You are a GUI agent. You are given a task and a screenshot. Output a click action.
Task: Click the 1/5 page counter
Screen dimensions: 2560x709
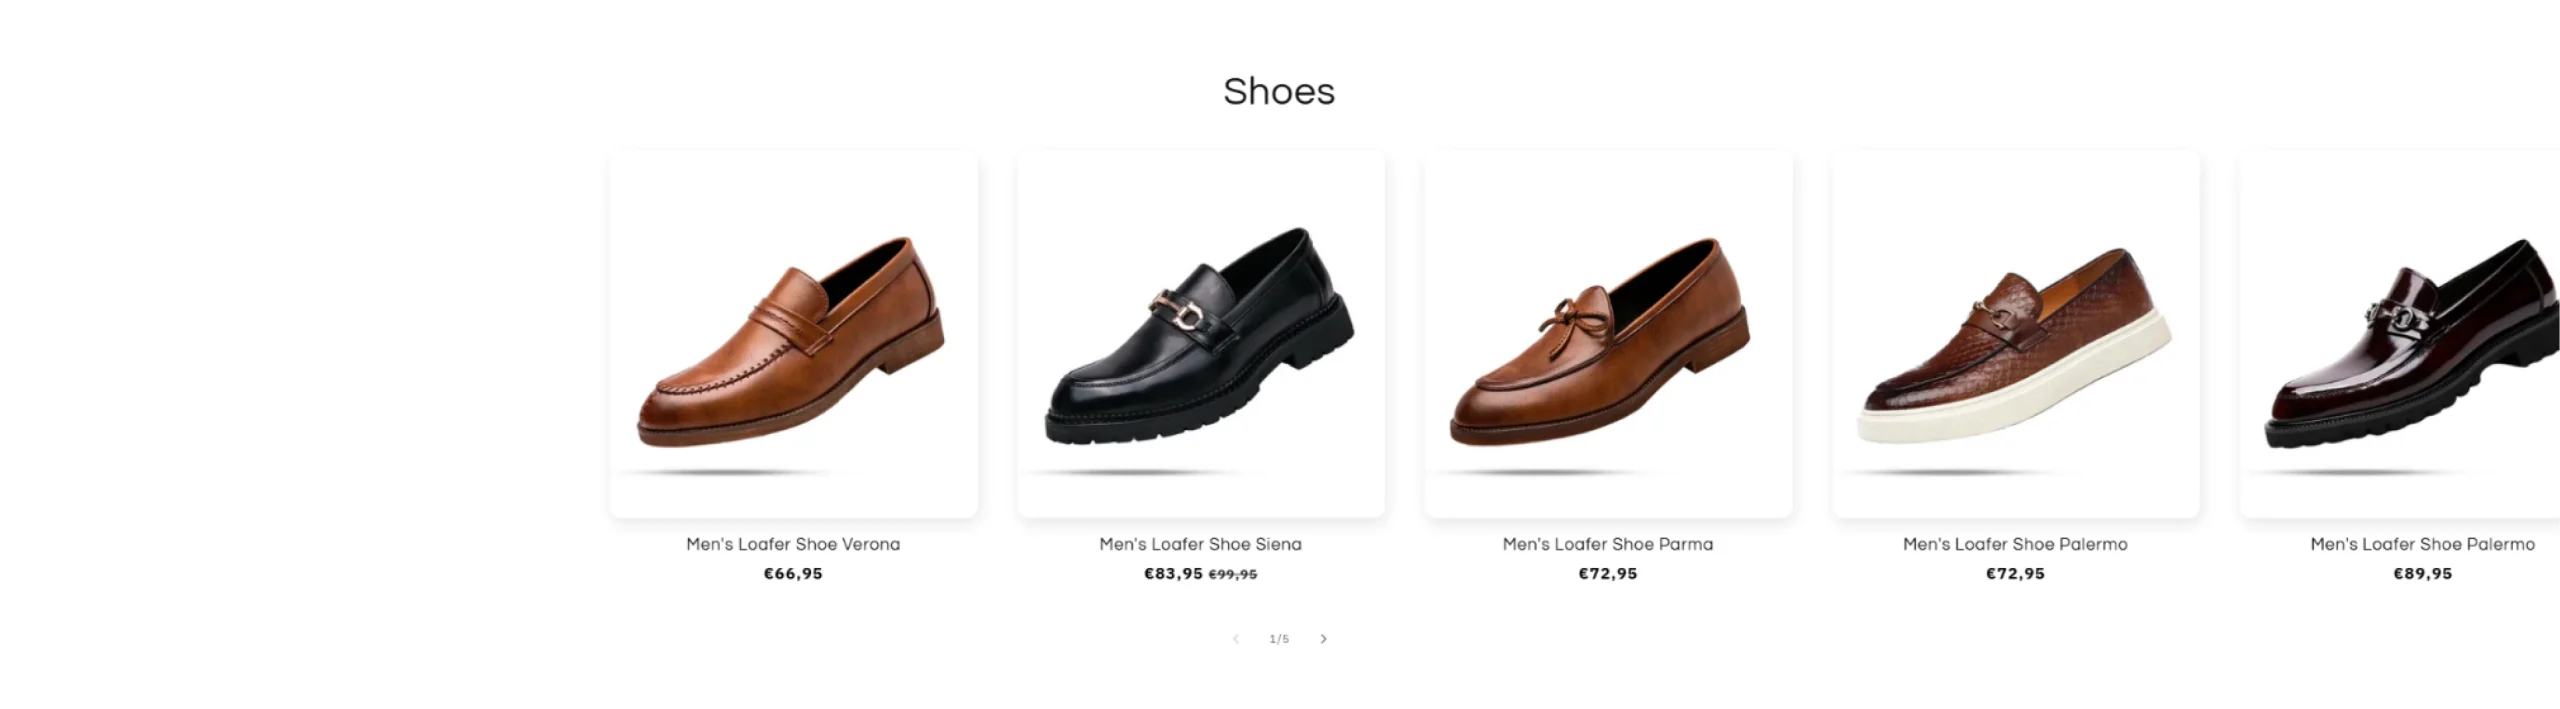coord(1279,639)
